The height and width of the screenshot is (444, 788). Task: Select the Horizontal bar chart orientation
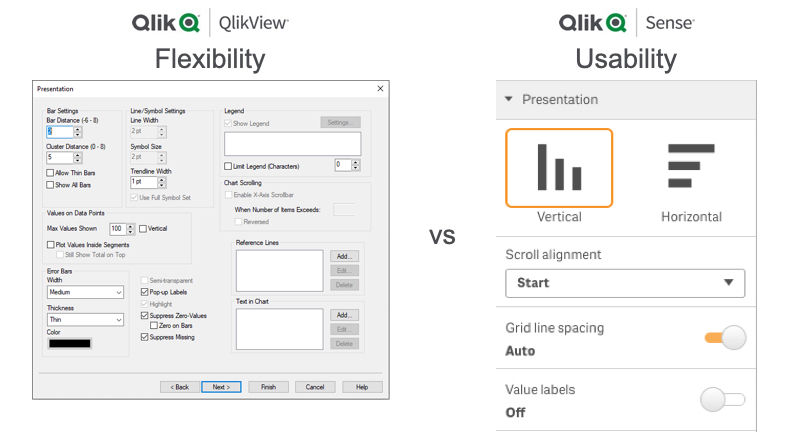pos(691,168)
